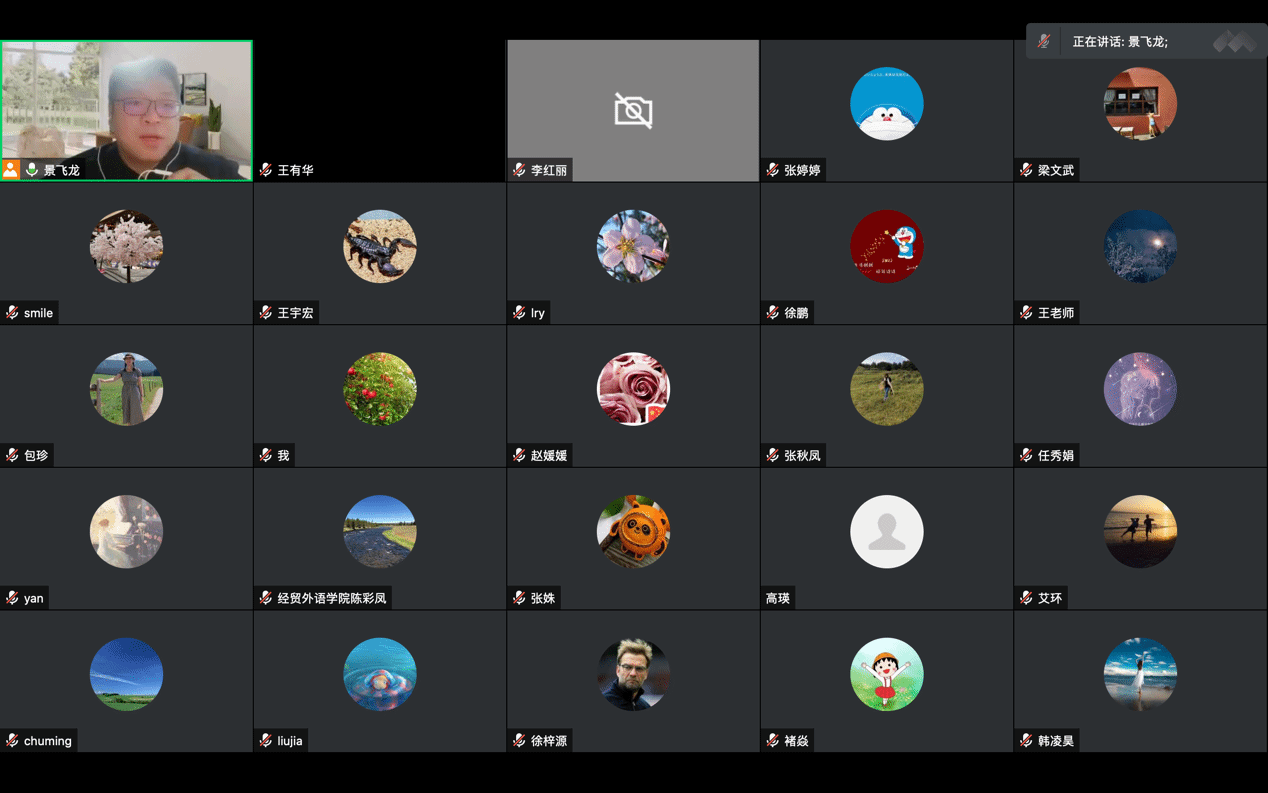Image resolution: width=1268 pixels, height=793 pixels.
Task: Click the cartoon girl avatar of 褚焱
Action: click(887, 674)
